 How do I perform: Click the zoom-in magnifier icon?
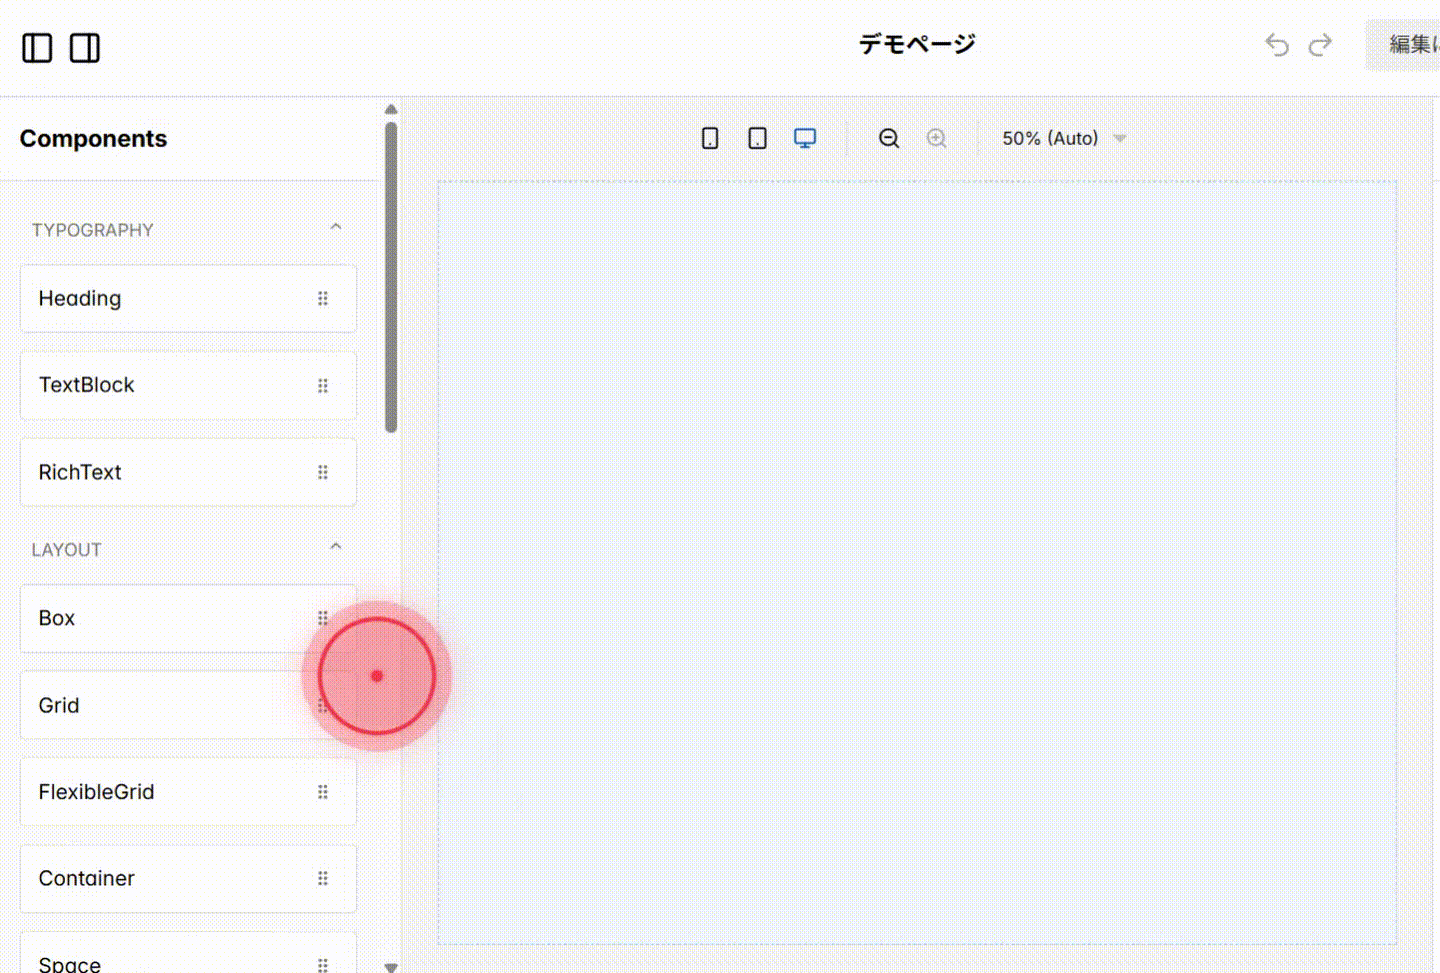(x=936, y=138)
